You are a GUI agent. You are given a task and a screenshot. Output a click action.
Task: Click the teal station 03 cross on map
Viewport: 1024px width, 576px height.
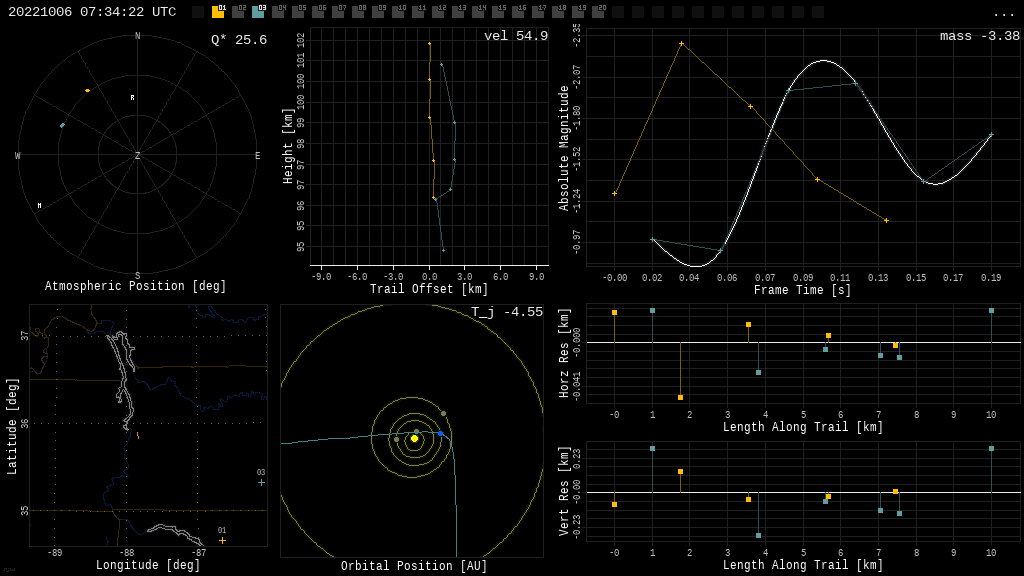262,482
